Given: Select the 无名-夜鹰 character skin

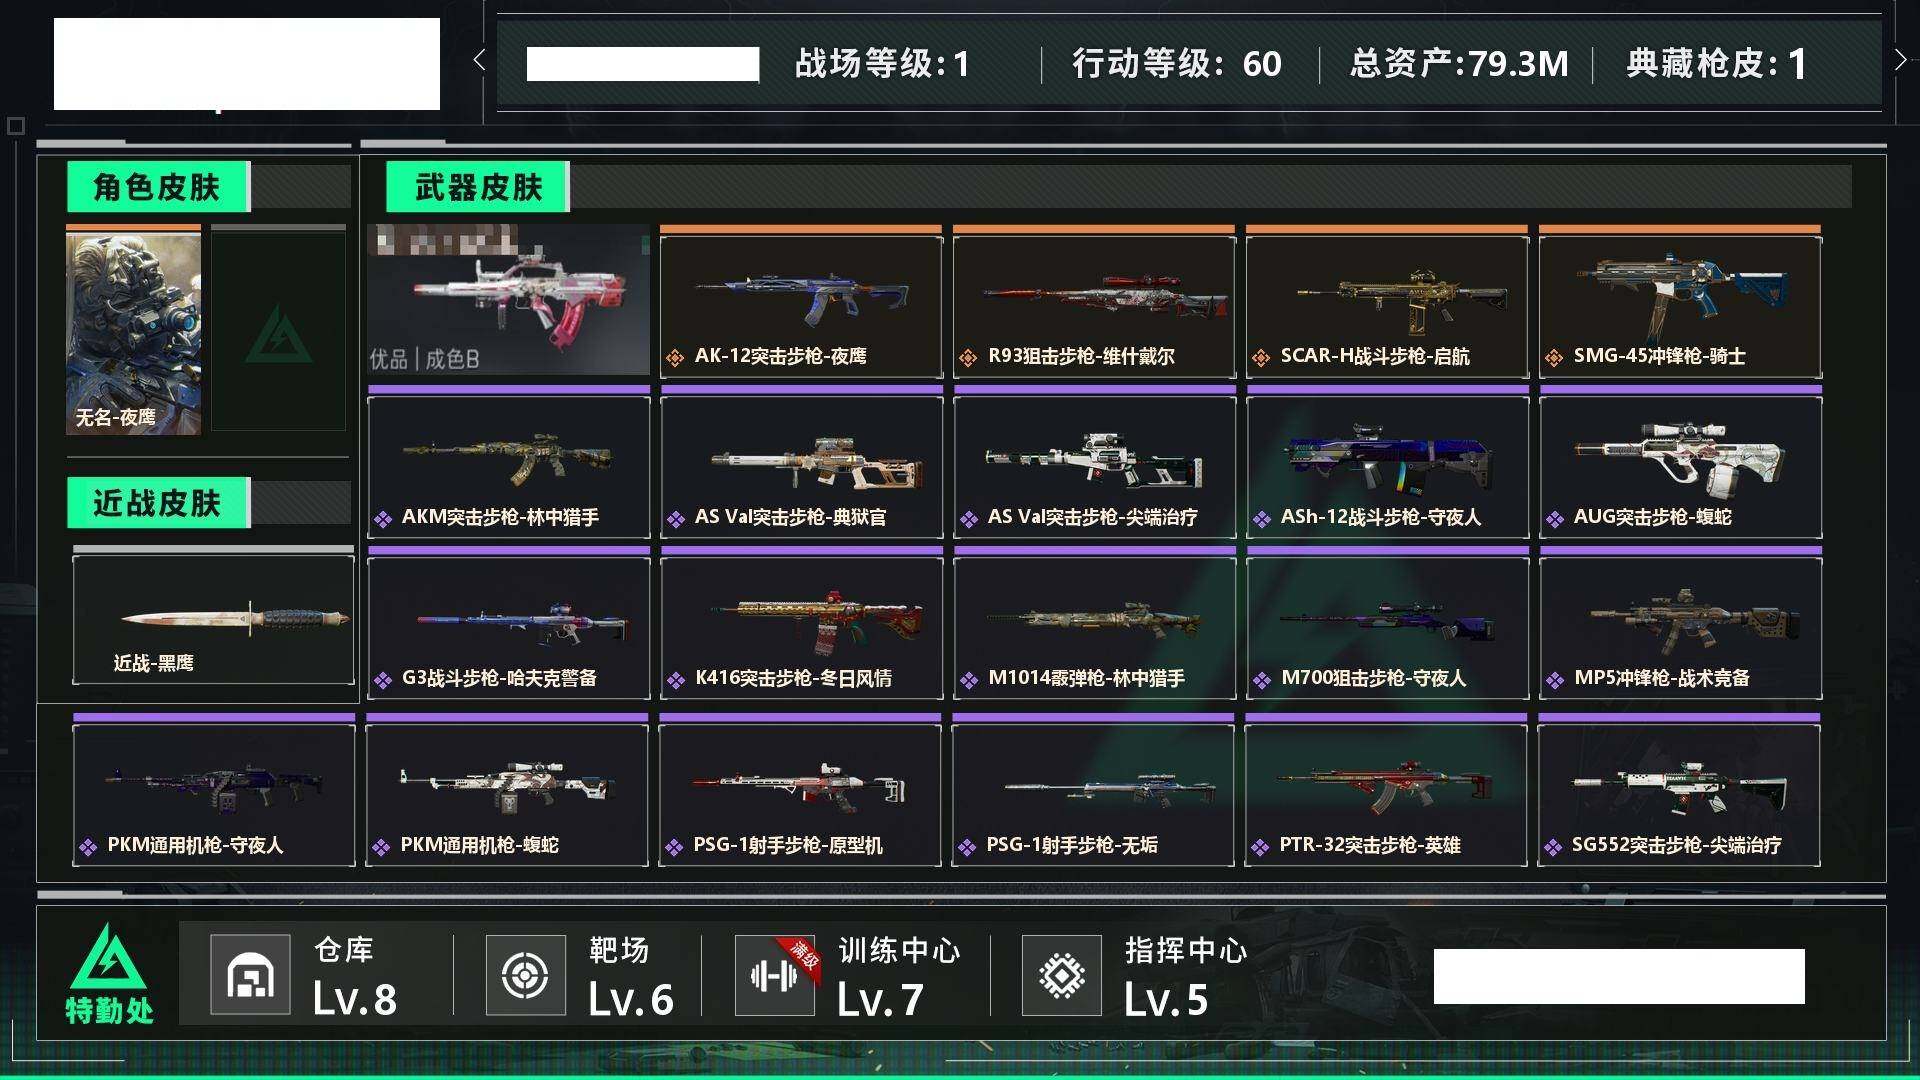Looking at the screenshot, I should pyautogui.click(x=133, y=330).
